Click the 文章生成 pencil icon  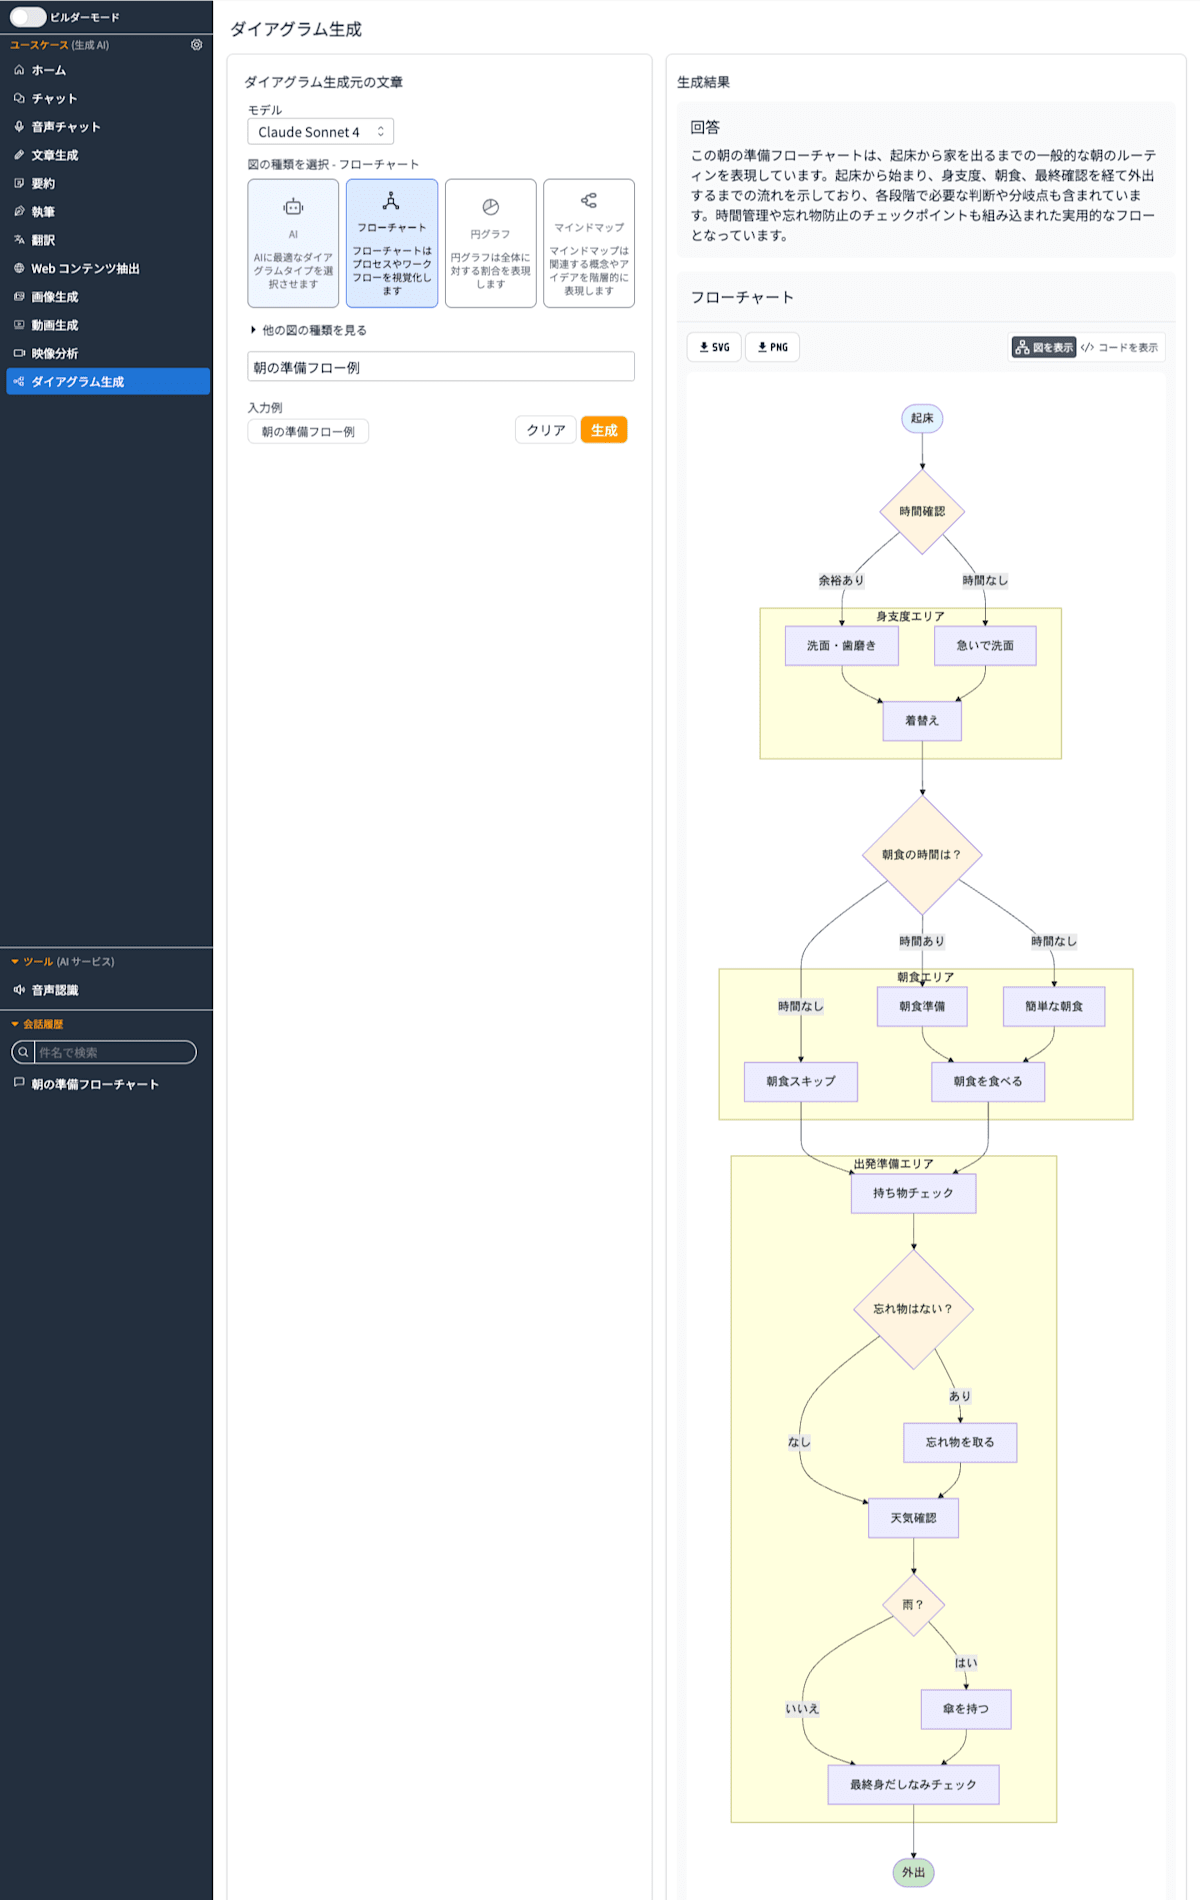pos(19,155)
